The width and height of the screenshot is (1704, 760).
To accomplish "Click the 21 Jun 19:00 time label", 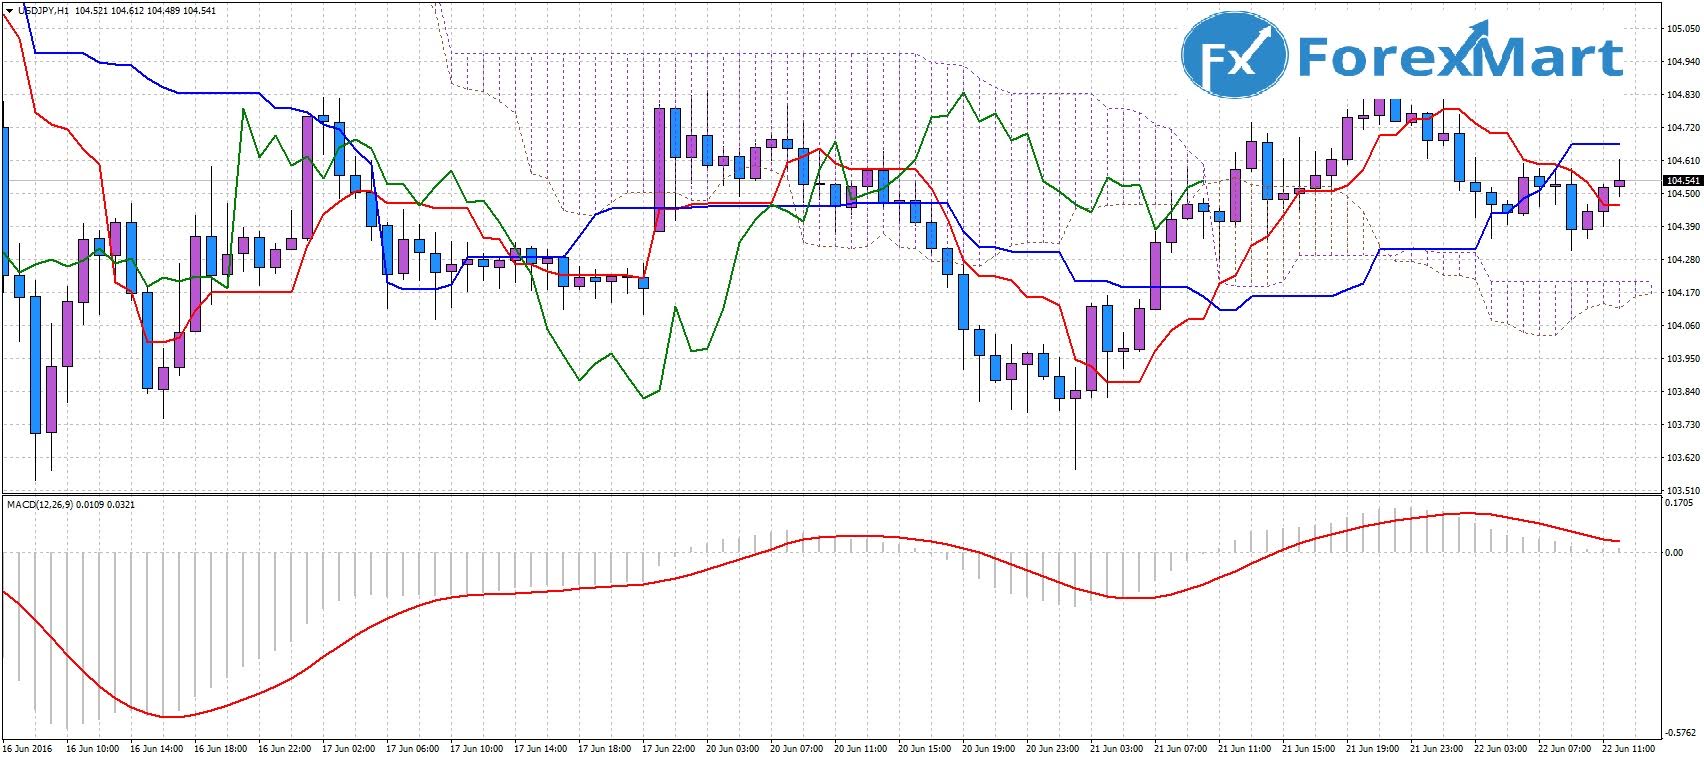I will (x=1373, y=748).
